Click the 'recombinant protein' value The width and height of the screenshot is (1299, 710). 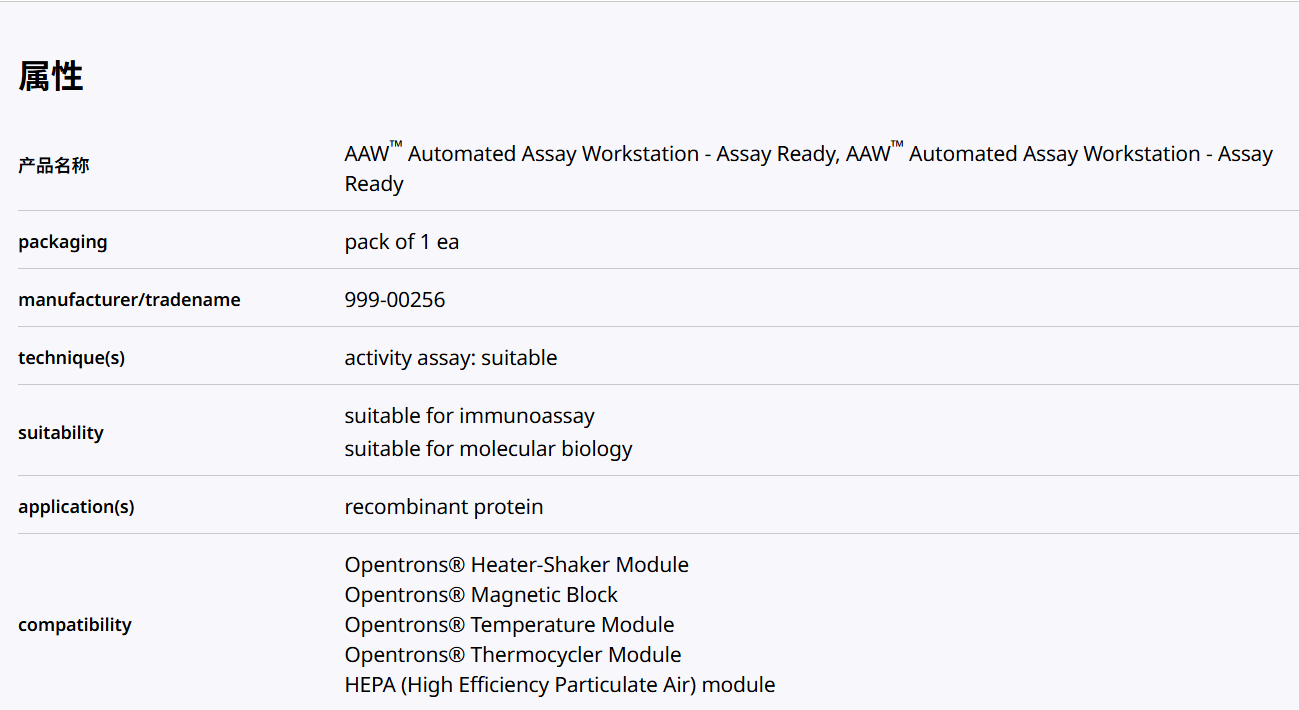click(x=444, y=507)
